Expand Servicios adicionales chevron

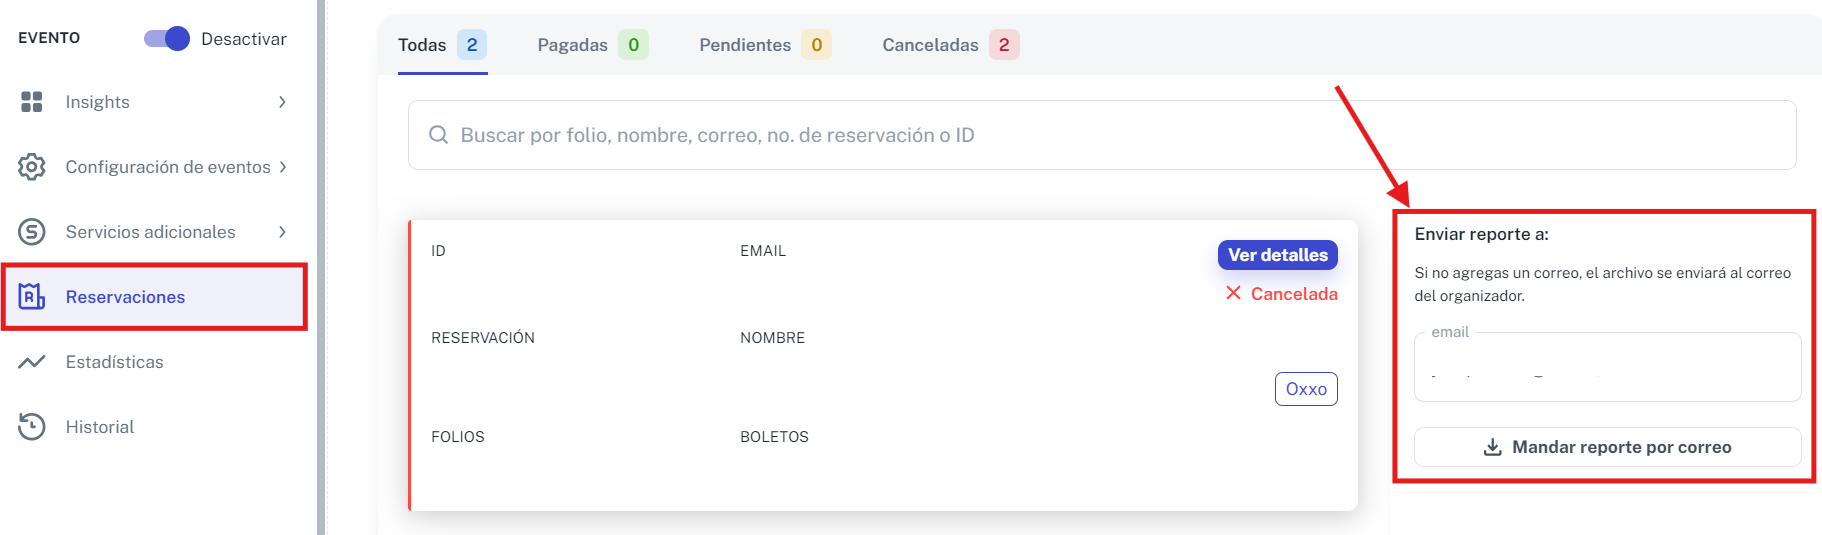[283, 232]
